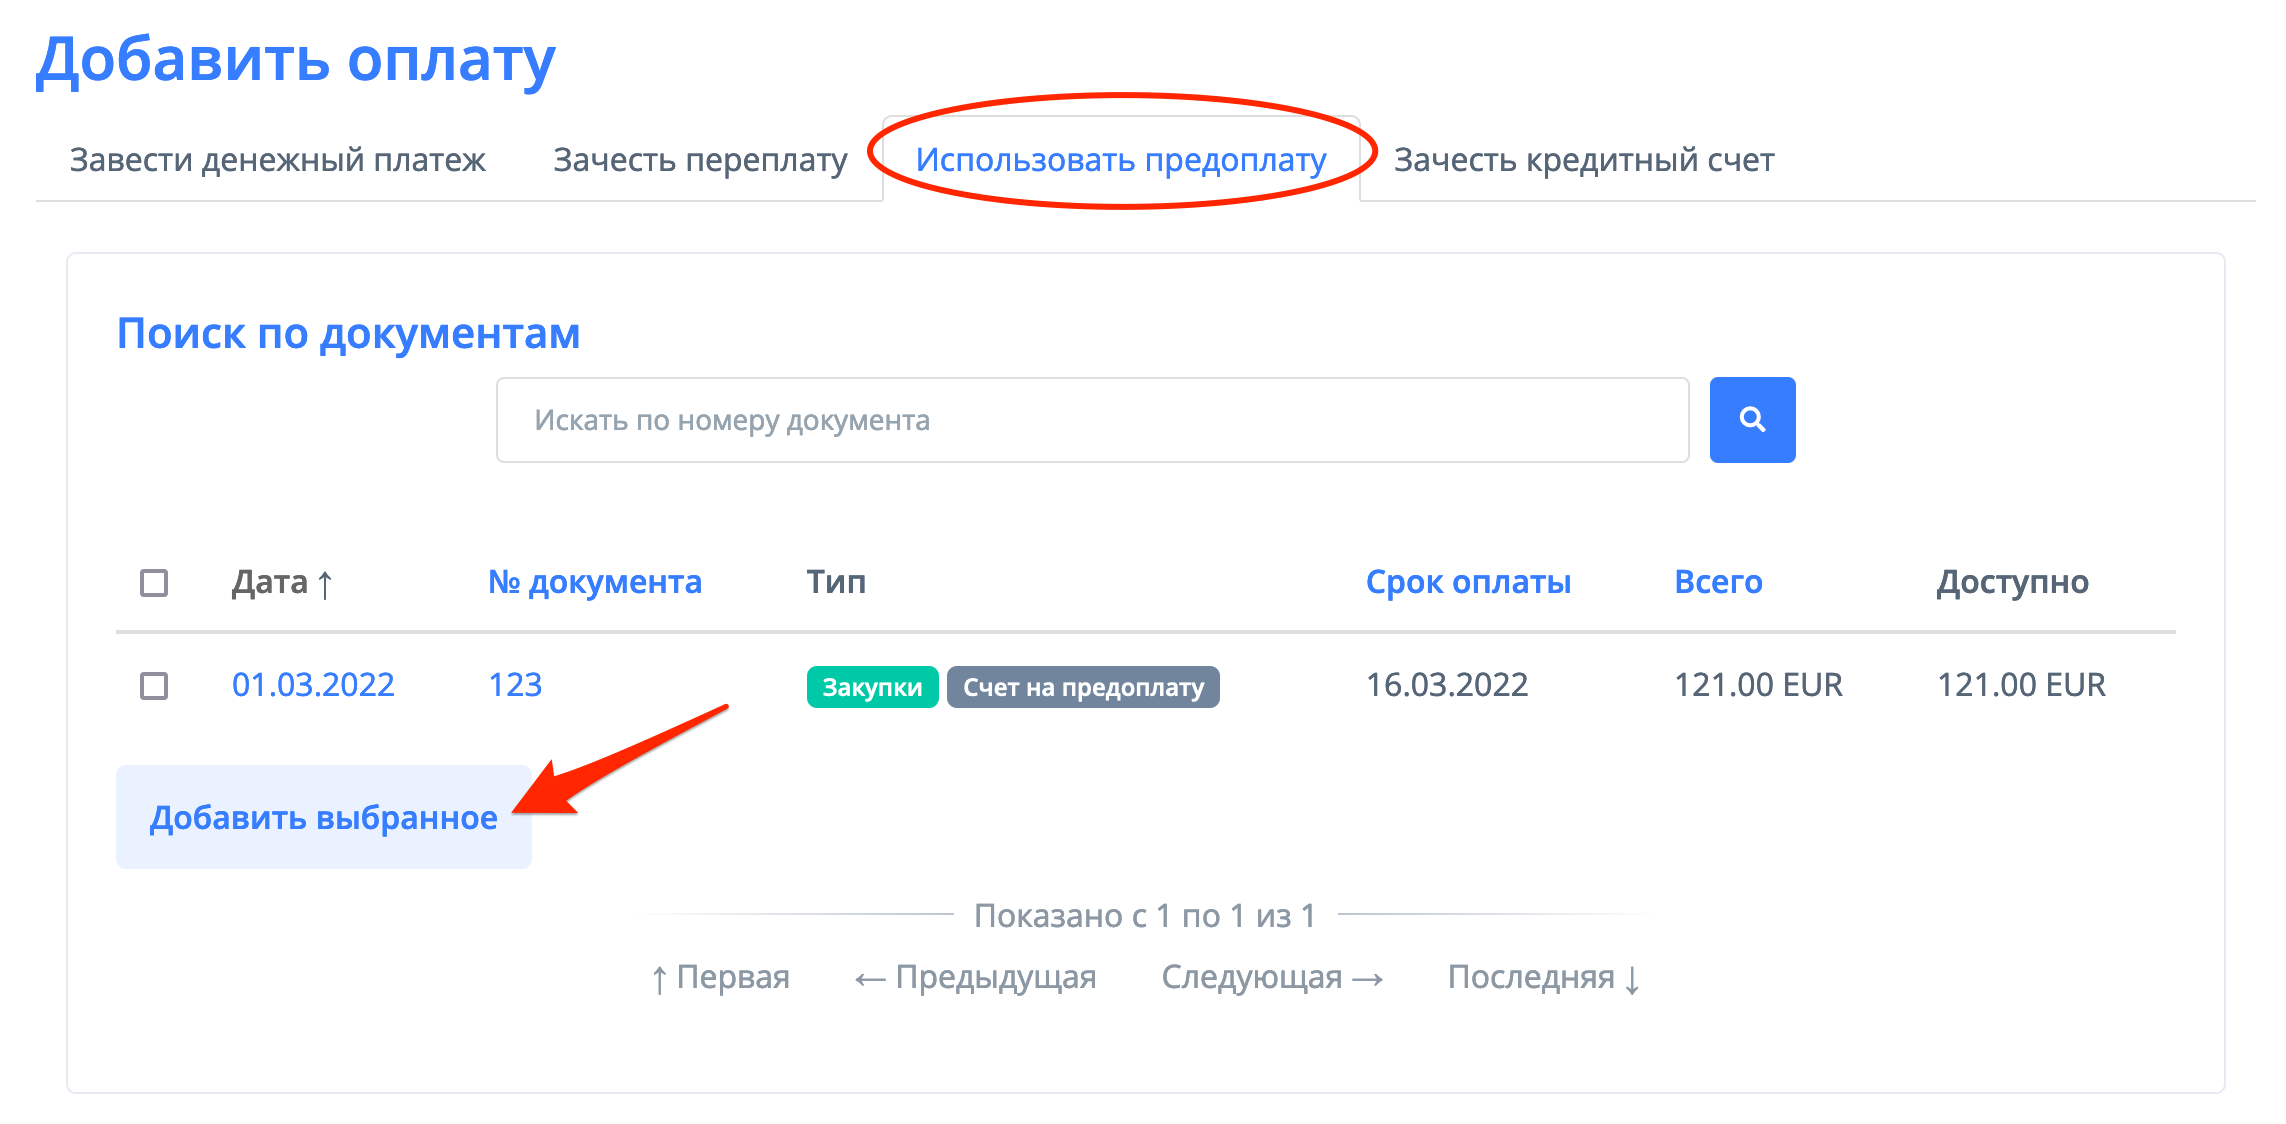Sort by Всего column header

point(1717,582)
